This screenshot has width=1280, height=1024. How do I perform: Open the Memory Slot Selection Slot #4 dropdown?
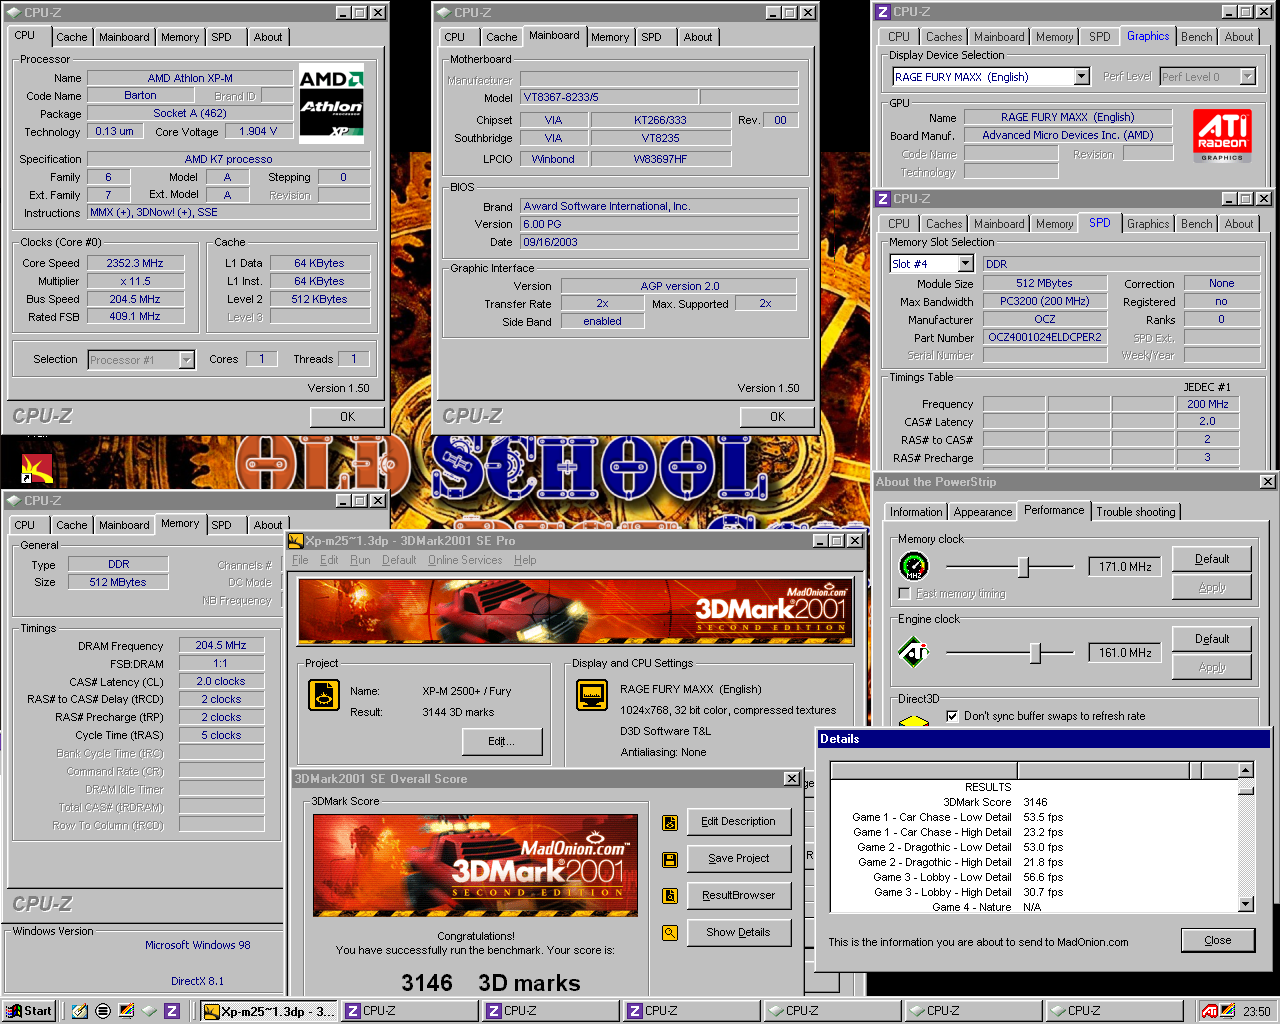[x=965, y=264]
